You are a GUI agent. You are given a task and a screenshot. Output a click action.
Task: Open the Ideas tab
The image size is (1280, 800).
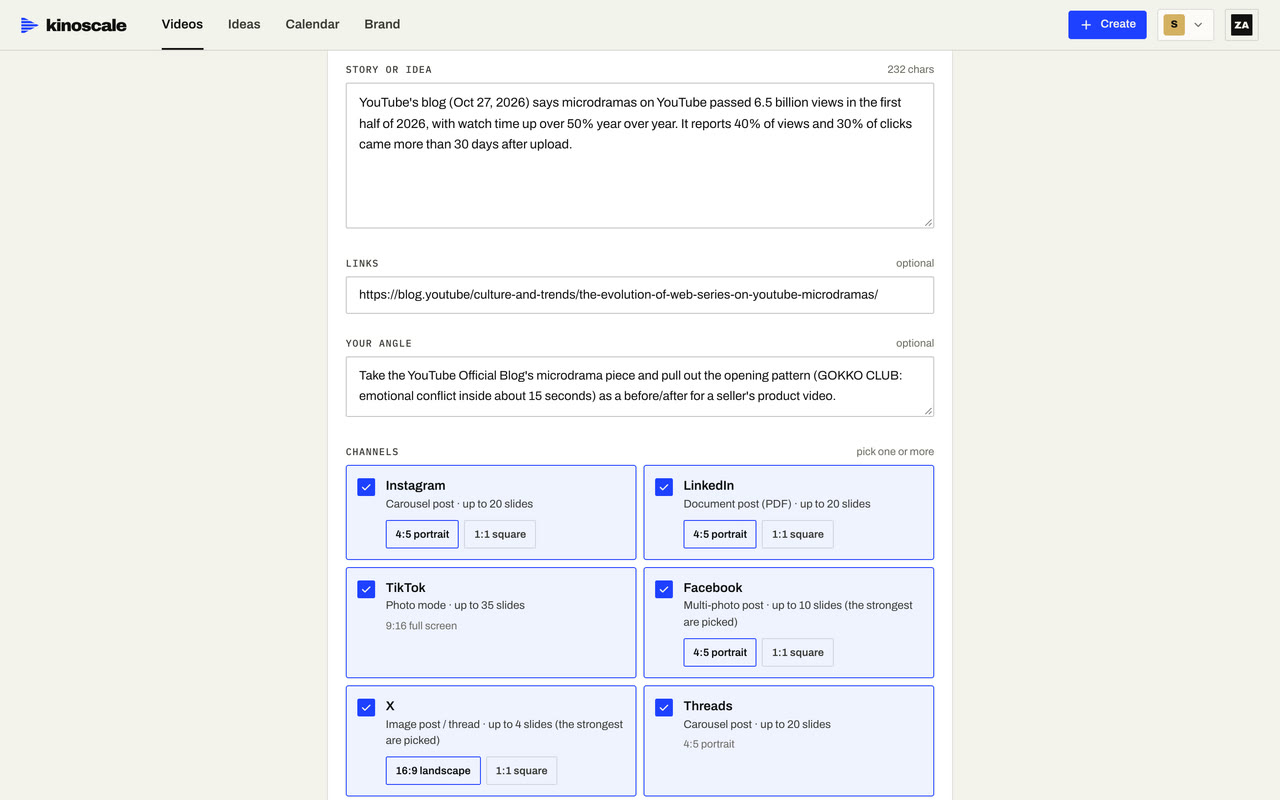[244, 25]
